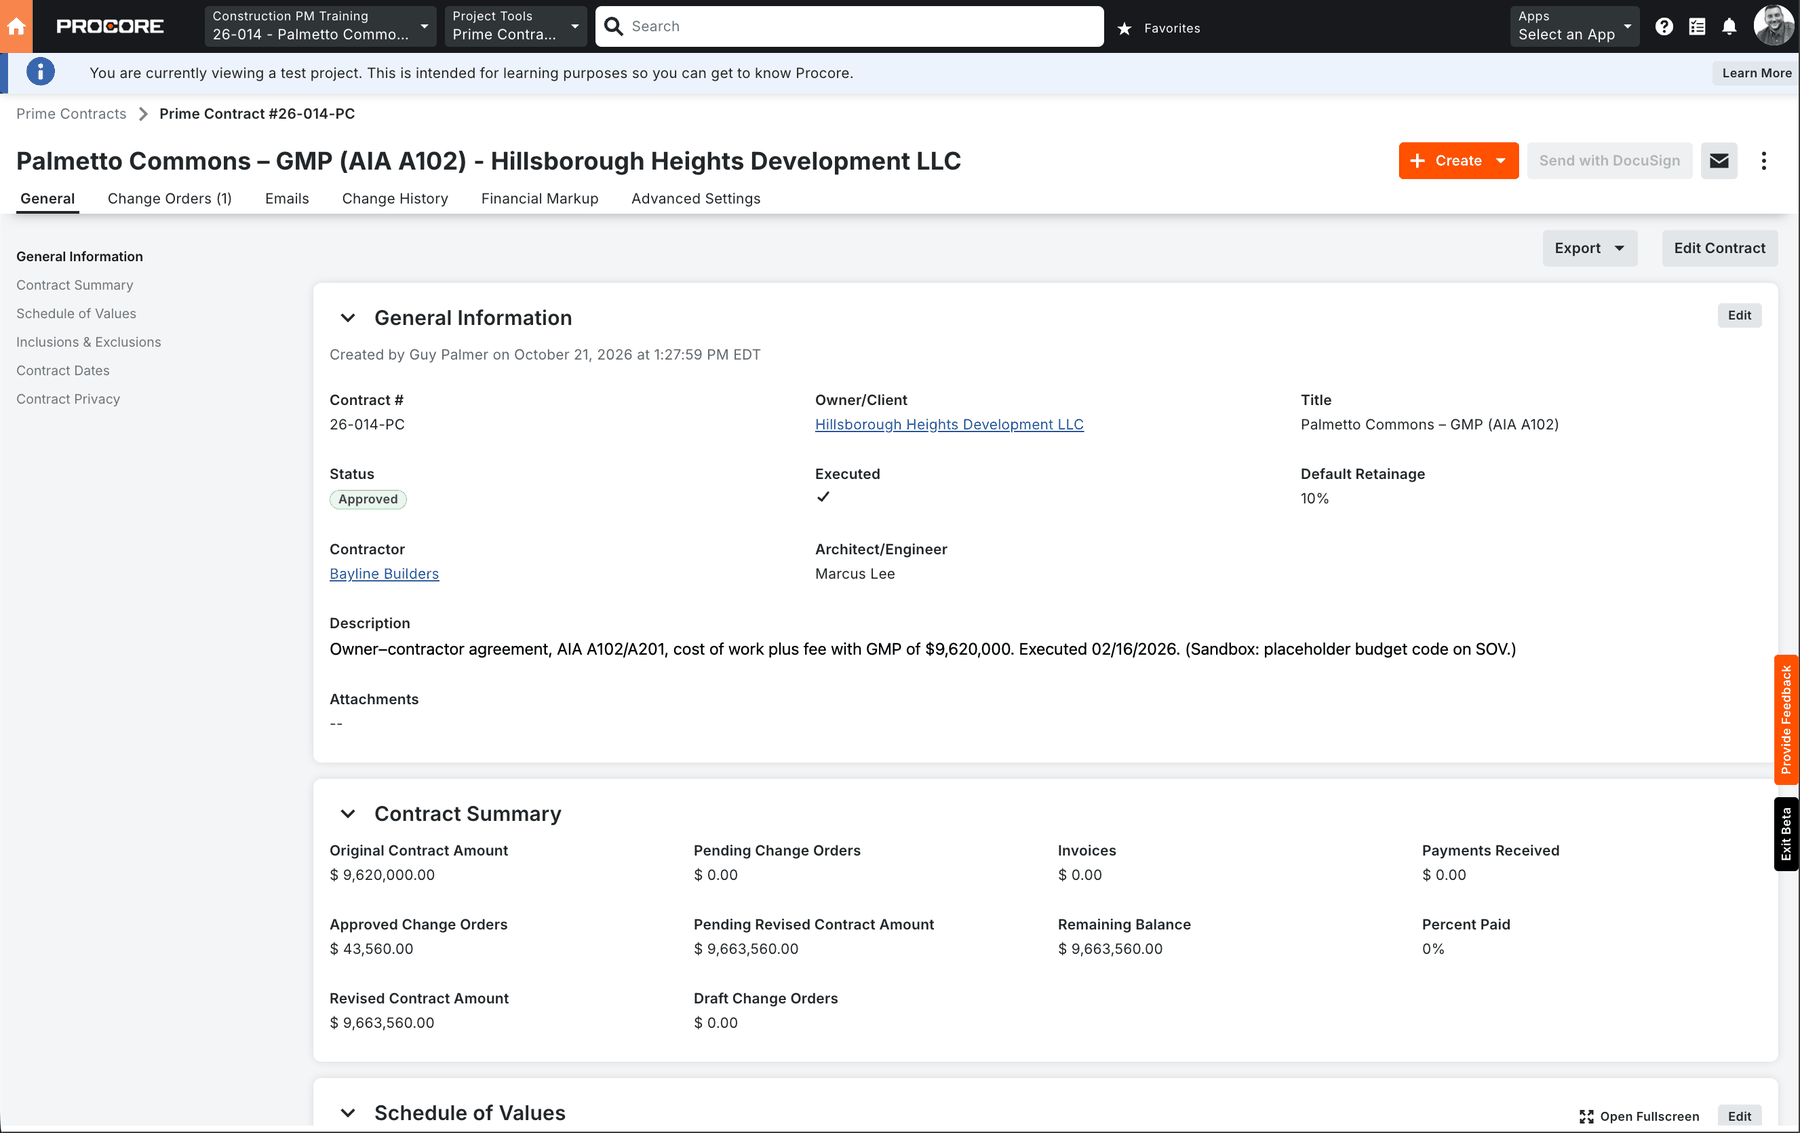Image resolution: width=1800 pixels, height=1133 pixels.
Task: Click the search magnifier icon
Action: click(x=614, y=26)
